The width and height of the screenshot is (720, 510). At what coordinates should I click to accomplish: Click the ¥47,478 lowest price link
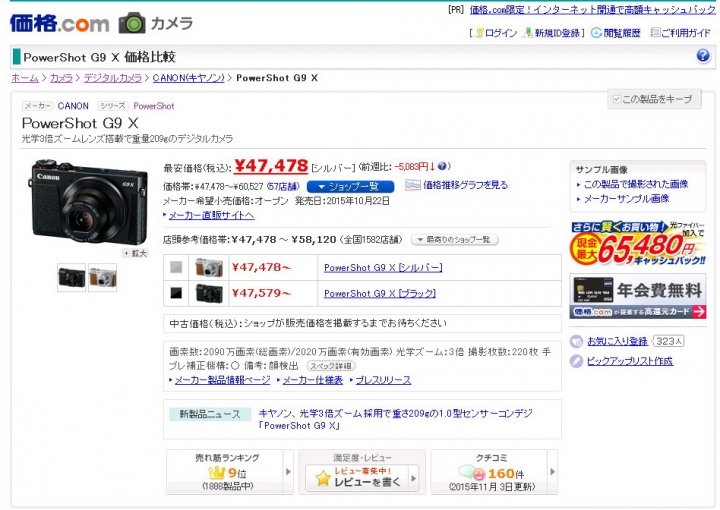pyautogui.click(x=271, y=165)
